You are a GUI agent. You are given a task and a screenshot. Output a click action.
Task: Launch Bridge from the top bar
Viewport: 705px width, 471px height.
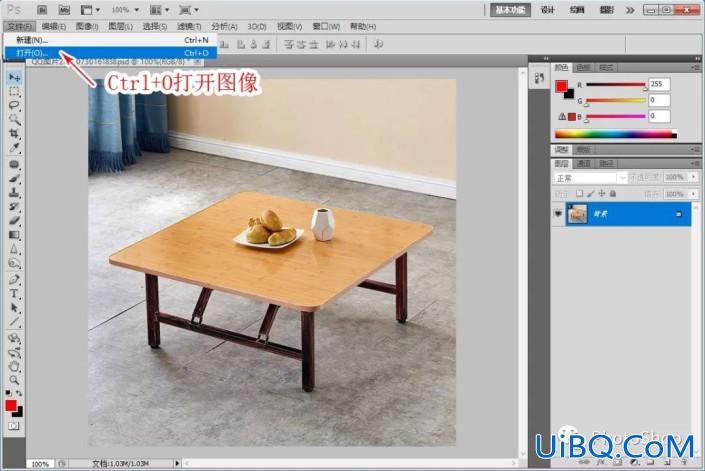[42, 9]
